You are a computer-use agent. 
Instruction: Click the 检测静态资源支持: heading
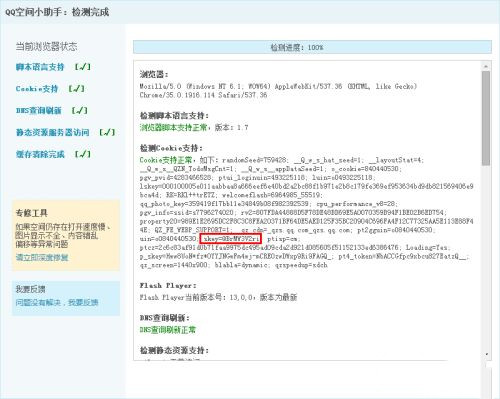pyautogui.click(x=174, y=350)
